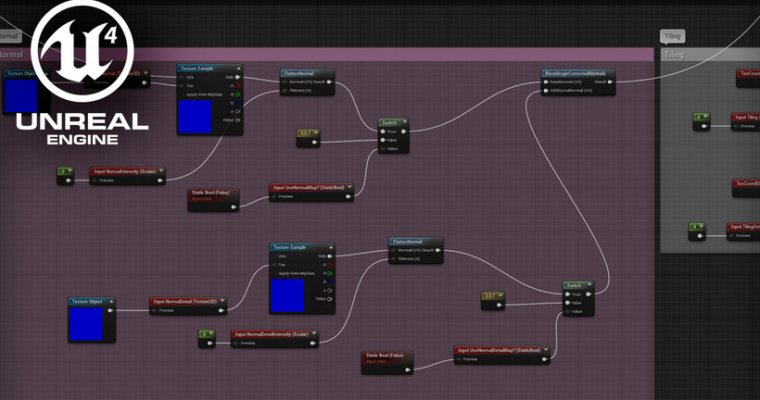Click UVs input pin on upper Texture Sample

(182, 77)
